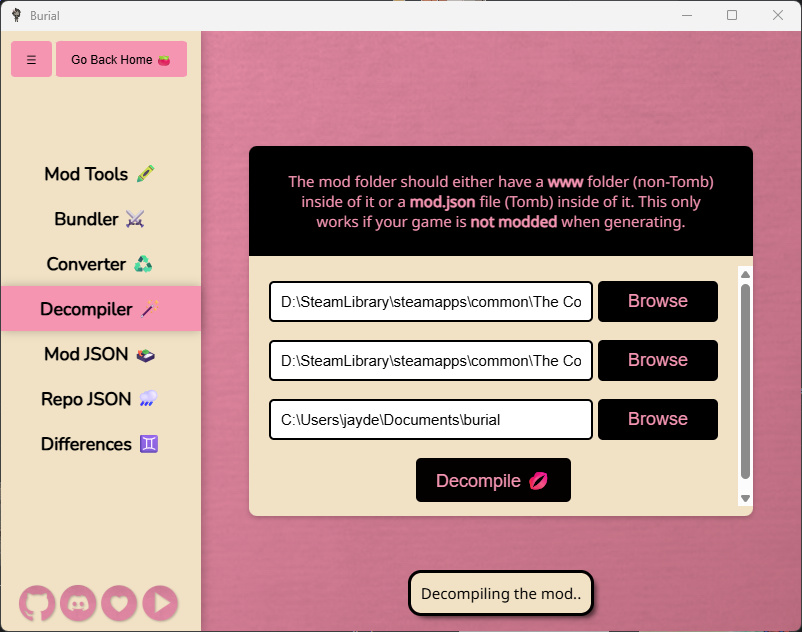Screen dimensions: 802x632
Task: Minimize the Burial window
Action: click(x=687, y=15)
